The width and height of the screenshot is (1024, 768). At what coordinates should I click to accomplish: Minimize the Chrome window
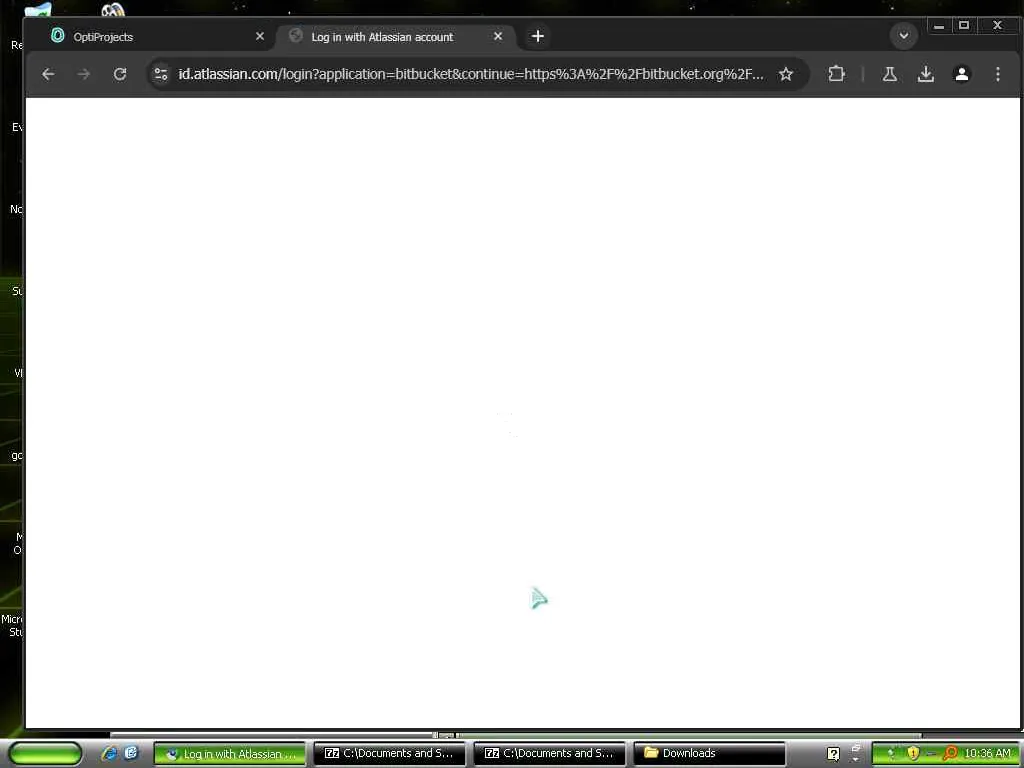[939, 26]
